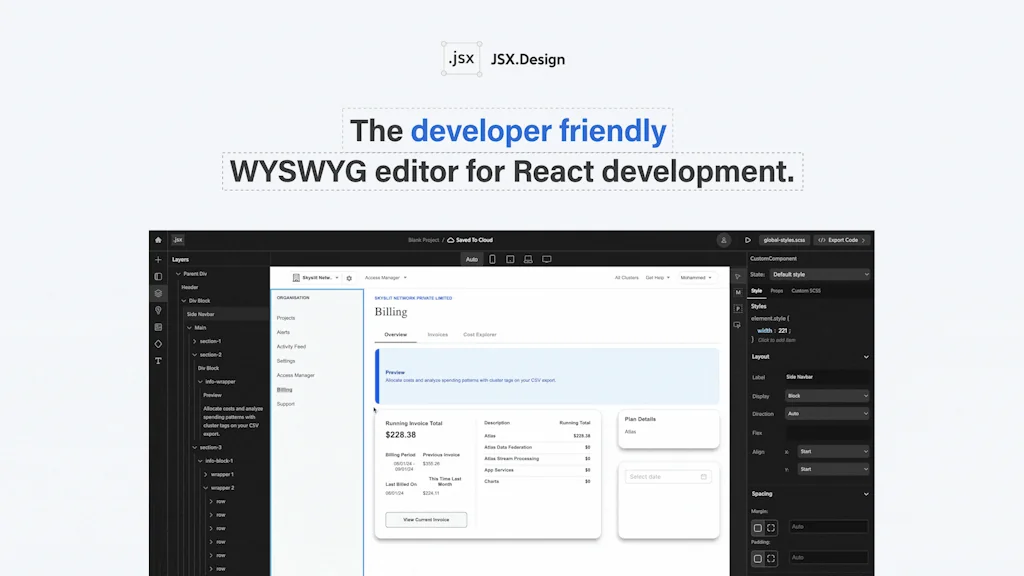Click the plus icon to add an element
Screen dimensions: 1024x576
157,258
